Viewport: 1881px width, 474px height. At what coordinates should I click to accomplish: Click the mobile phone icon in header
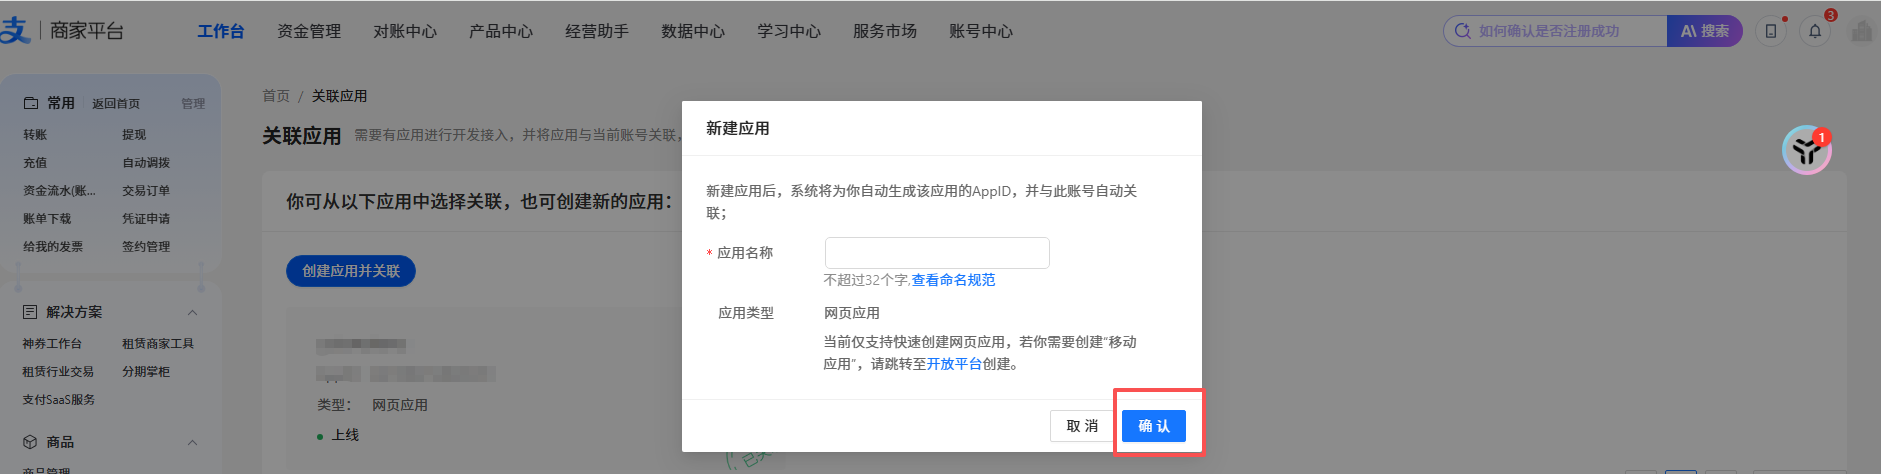(1771, 31)
